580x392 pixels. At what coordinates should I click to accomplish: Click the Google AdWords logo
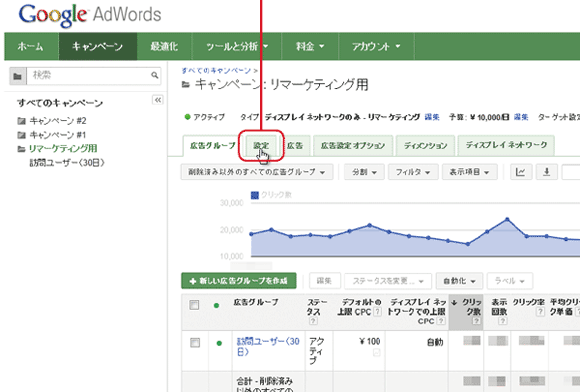[90, 15]
